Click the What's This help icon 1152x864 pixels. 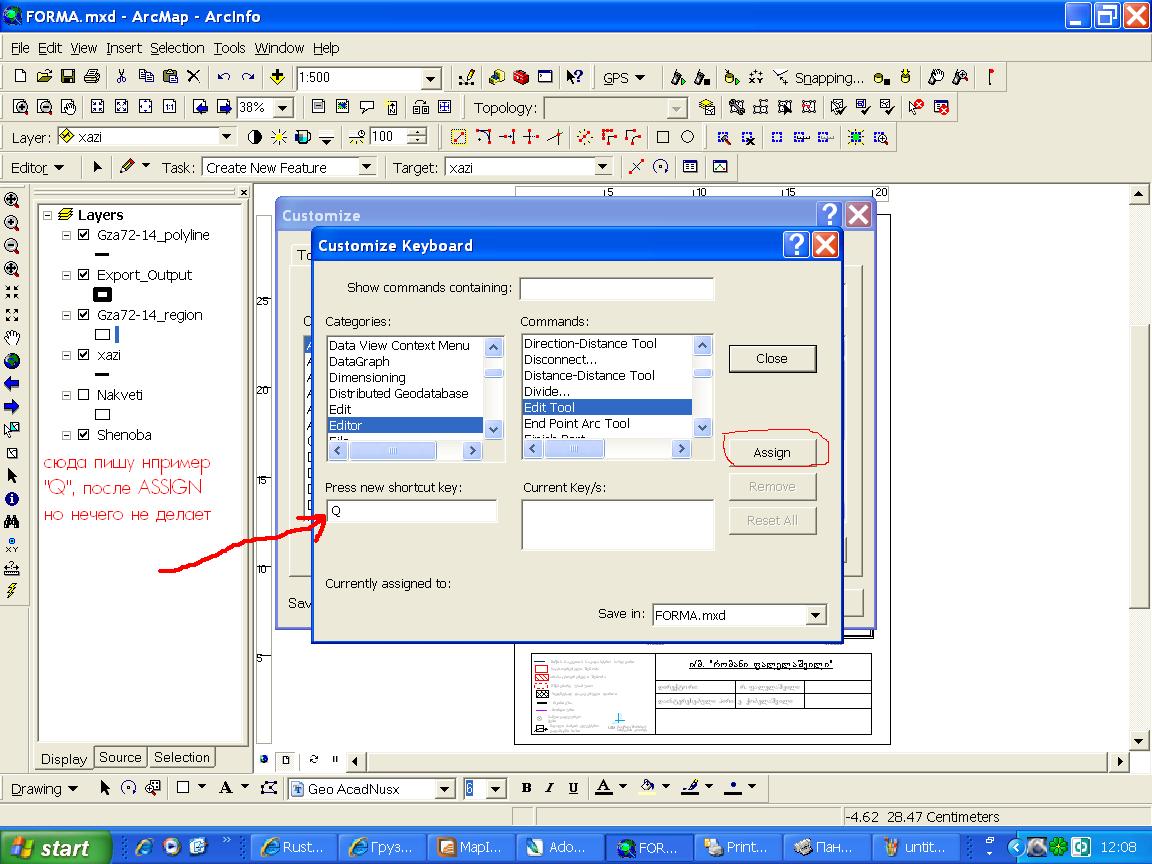coord(575,77)
